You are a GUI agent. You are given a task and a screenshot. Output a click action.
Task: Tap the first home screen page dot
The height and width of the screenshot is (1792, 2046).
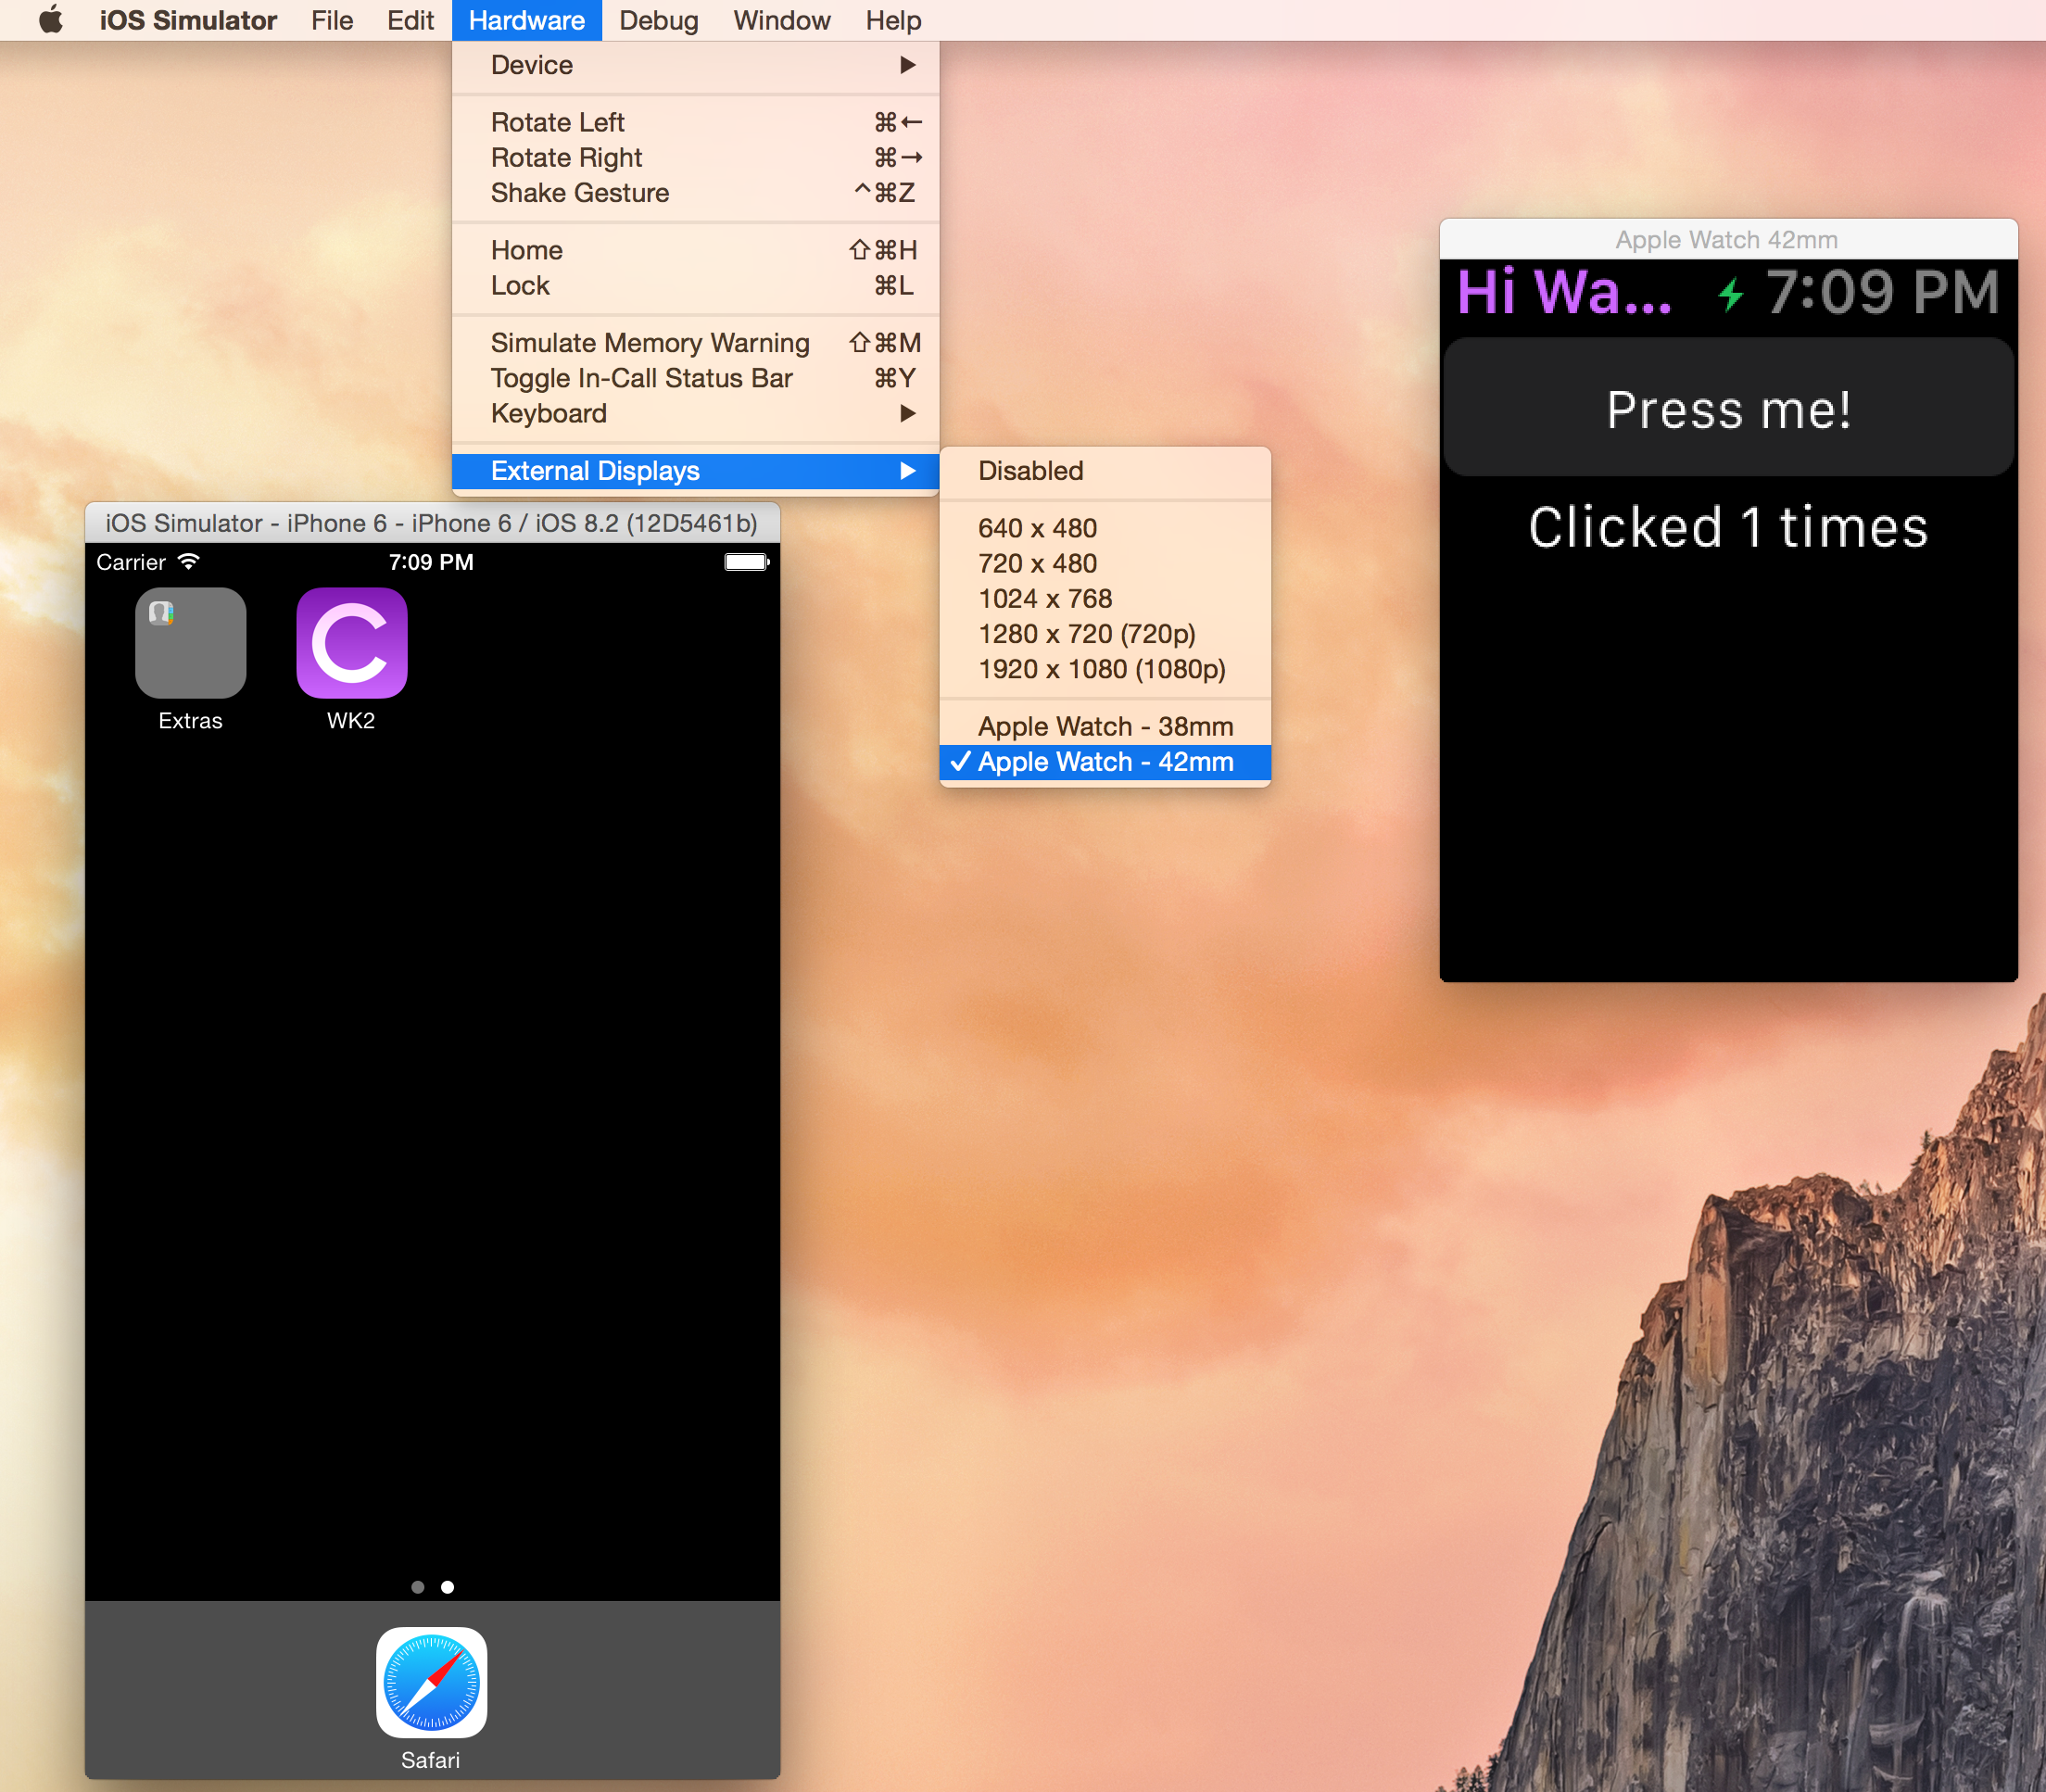point(418,1587)
